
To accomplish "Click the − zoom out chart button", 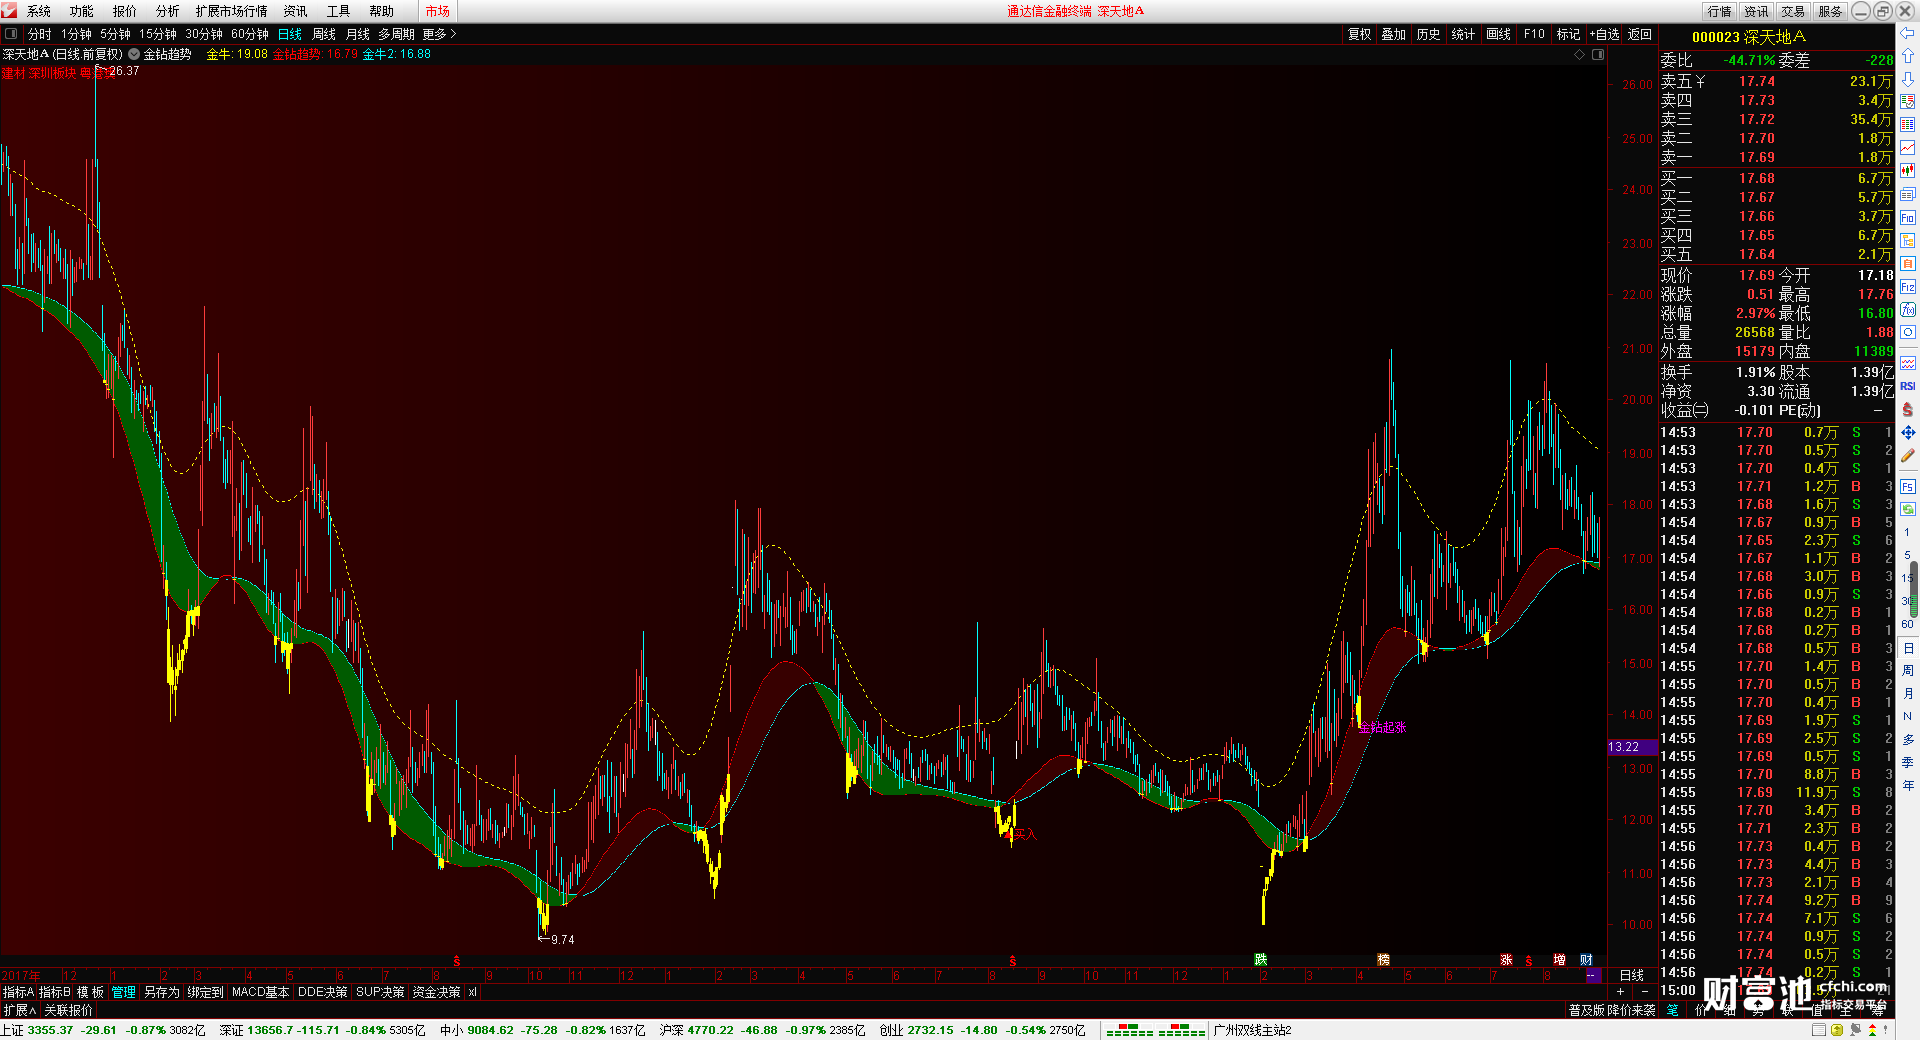I will (x=1645, y=992).
